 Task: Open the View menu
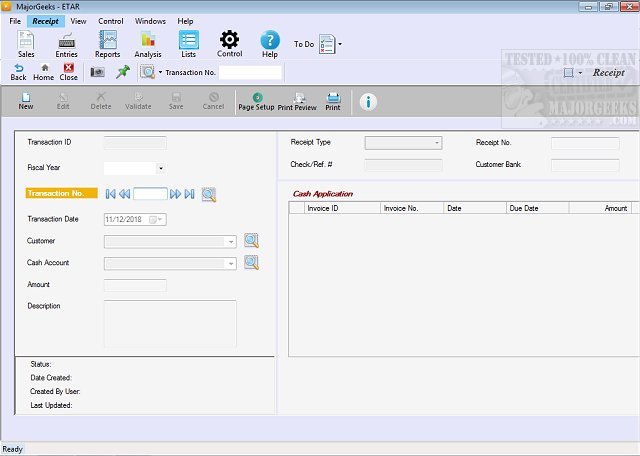pos(78,20)
